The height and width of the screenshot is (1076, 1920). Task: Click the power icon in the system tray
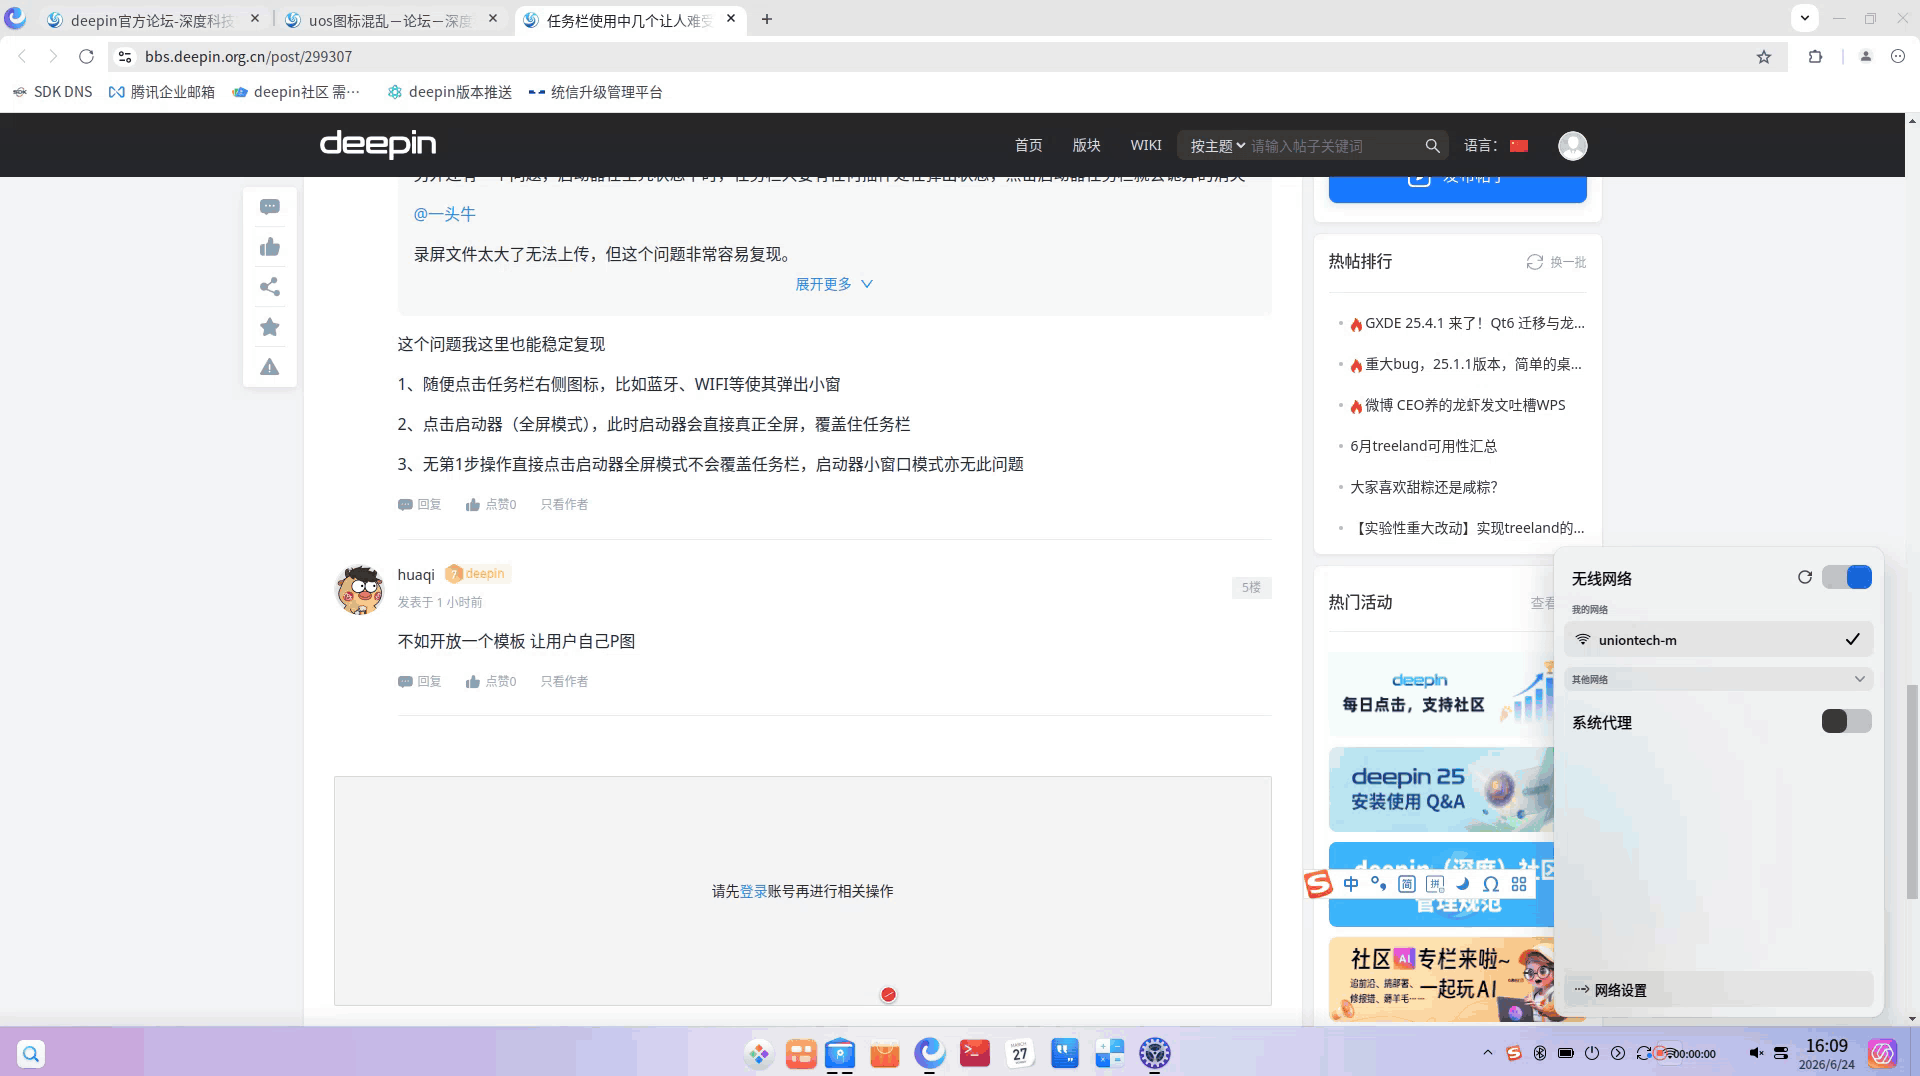(1592, 1053)
